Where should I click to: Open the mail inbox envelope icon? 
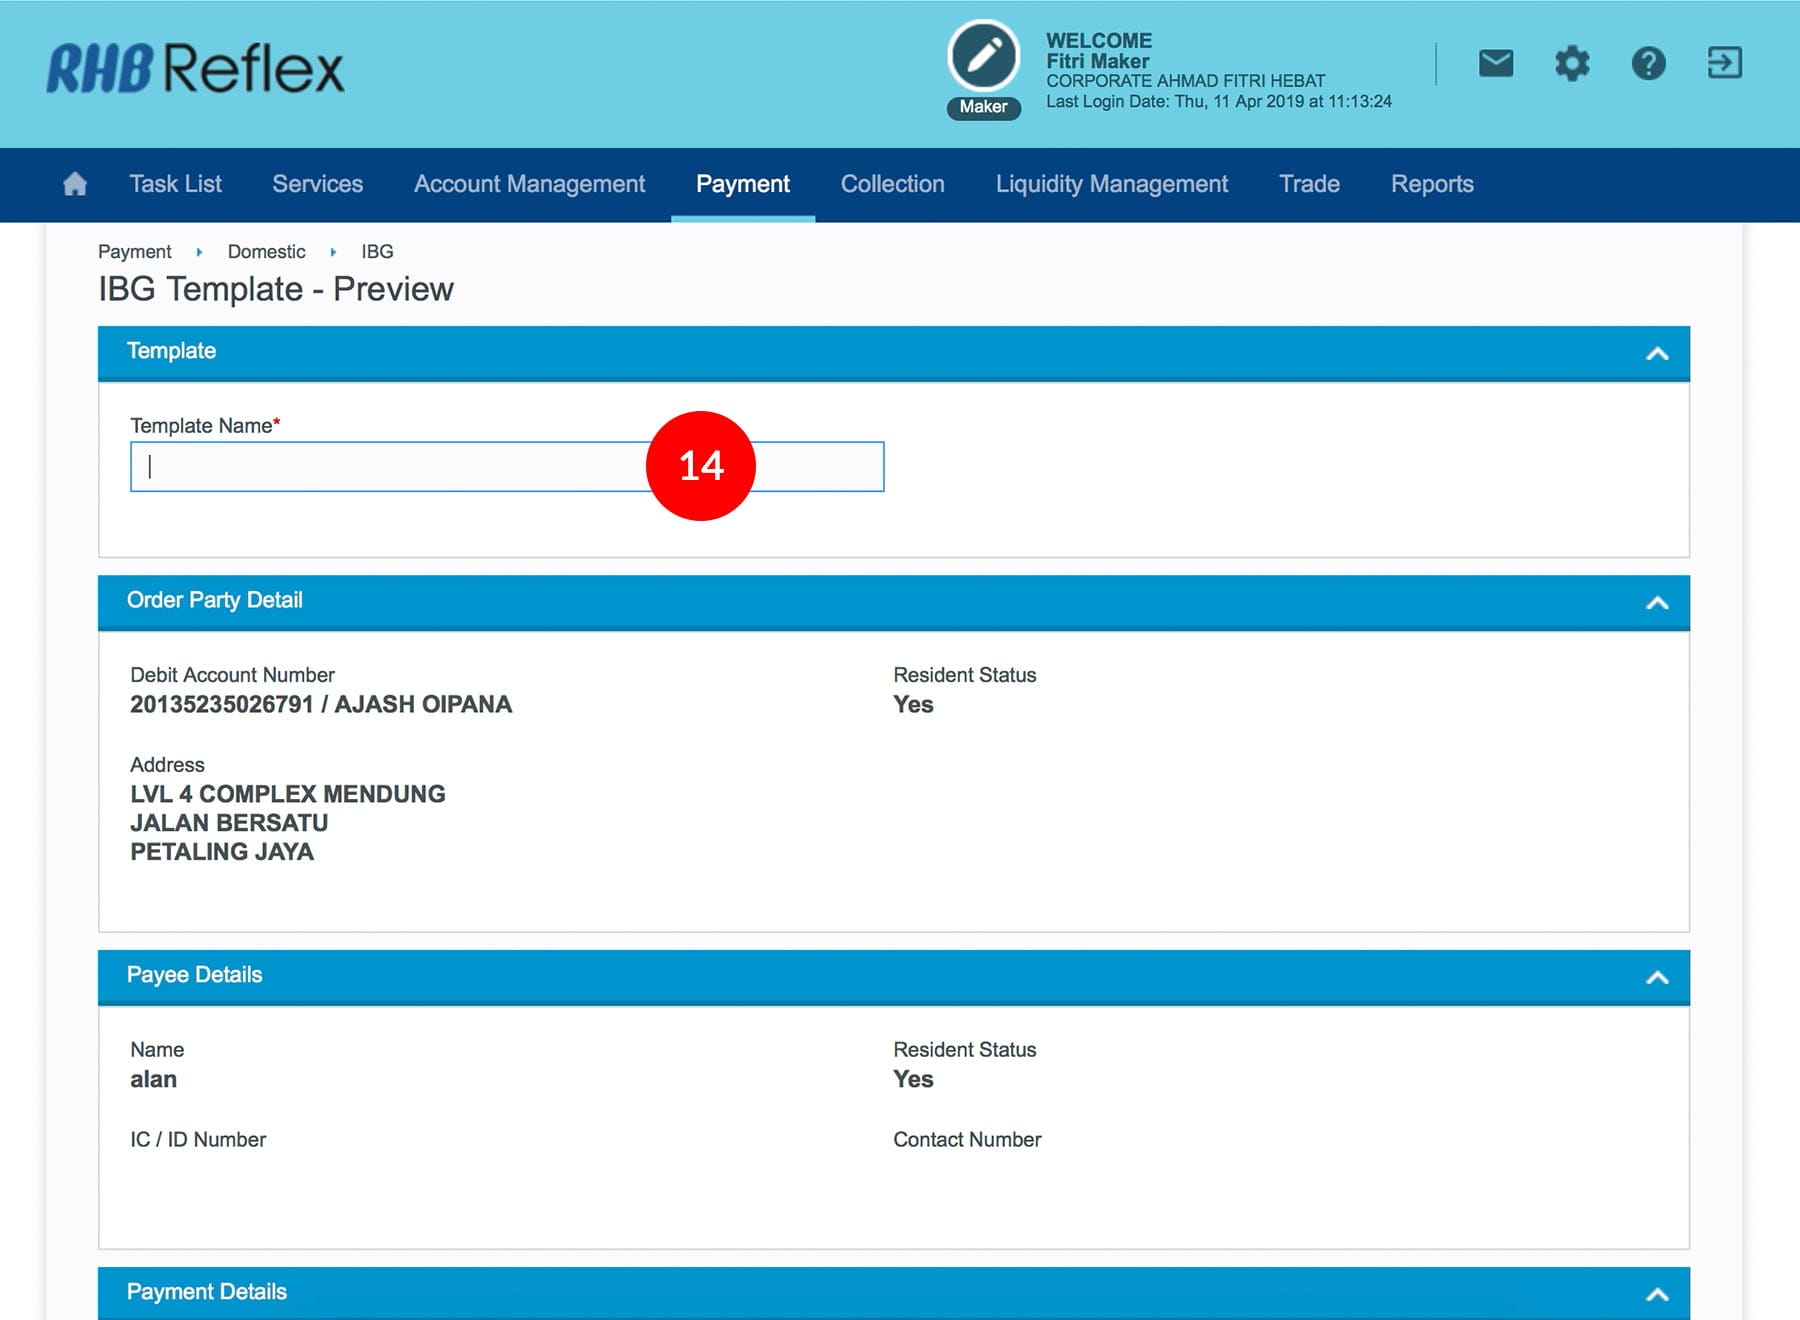(1495, 64)
